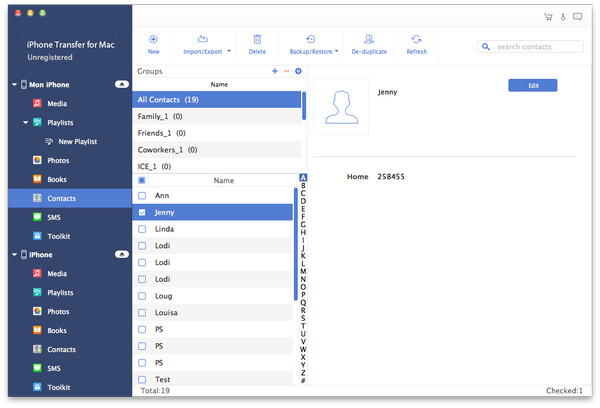This screenshot has width=600, height=408.
Task: Toggle the select-all checkbox in Name header
Action: point(142,181)
